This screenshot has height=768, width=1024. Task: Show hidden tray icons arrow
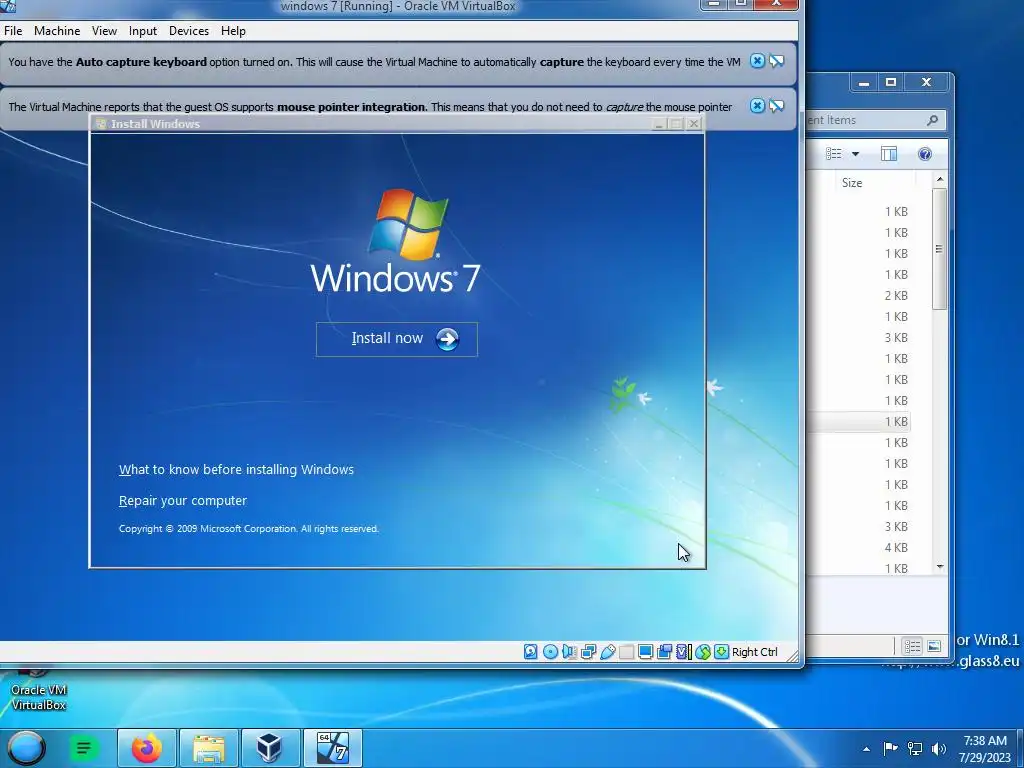click(866, 749)
